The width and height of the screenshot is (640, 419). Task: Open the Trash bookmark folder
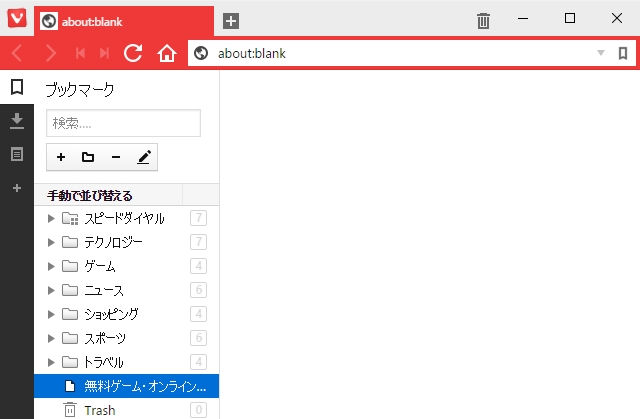click(x=127, y=410)
